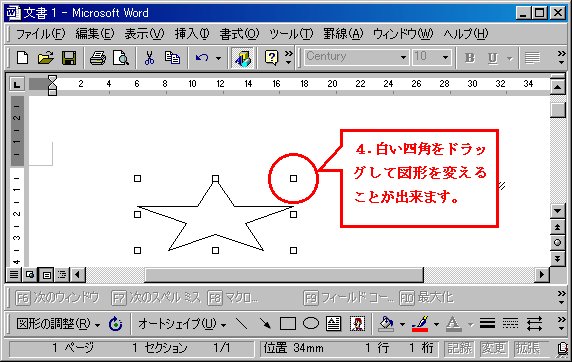
Task: Open the 挿入(I) menu
Action: tap(192, 34)
